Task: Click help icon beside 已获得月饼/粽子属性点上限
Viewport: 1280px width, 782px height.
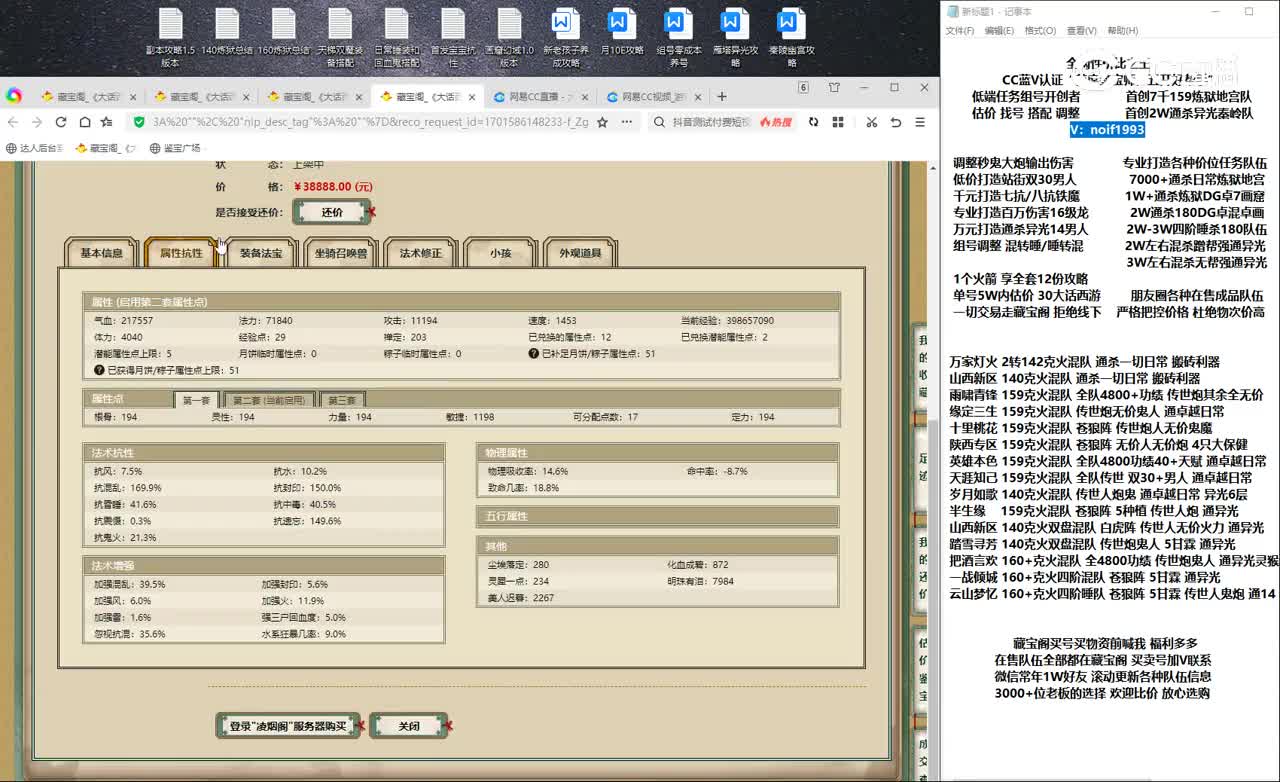Action: (x=99, y=370)
